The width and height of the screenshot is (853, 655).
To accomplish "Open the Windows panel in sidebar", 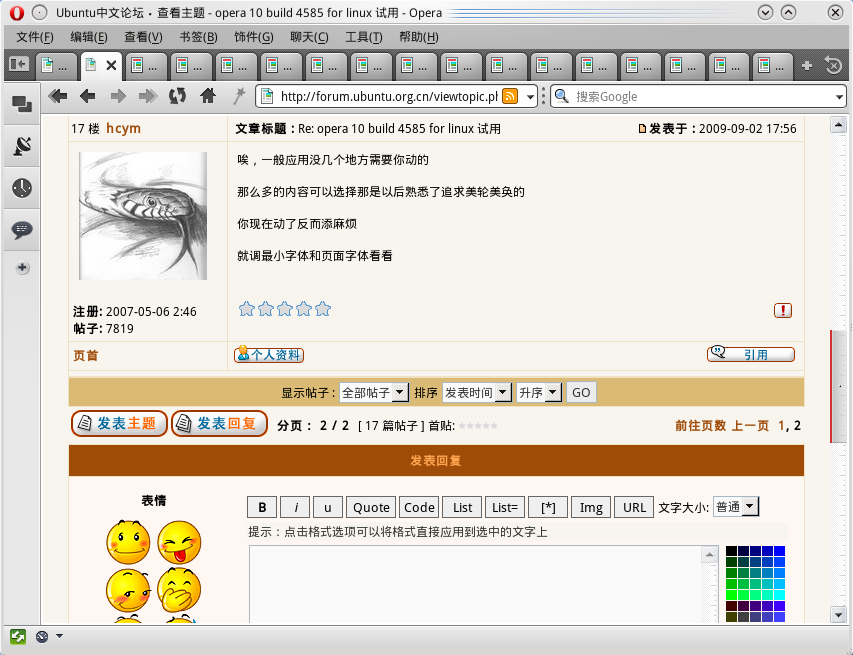I will coord(22,103).
